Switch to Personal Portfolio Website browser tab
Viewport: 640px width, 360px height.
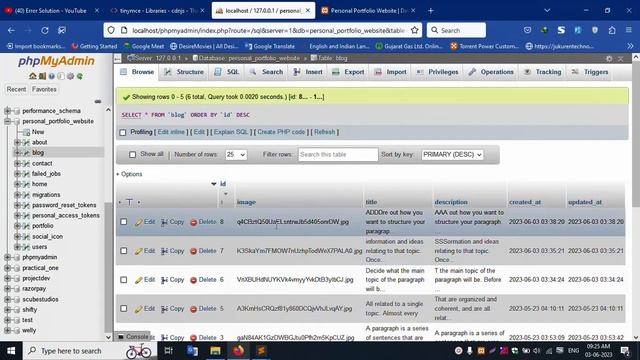tap(368, 11)
